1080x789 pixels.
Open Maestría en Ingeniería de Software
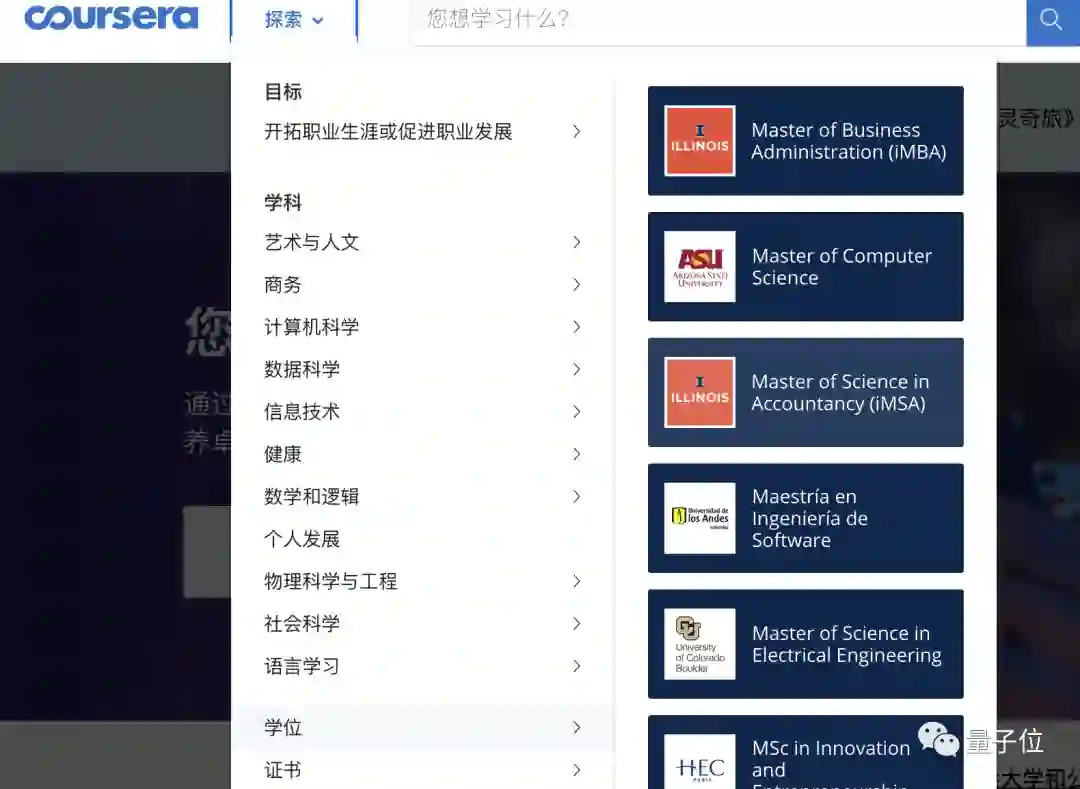(805, 518)
